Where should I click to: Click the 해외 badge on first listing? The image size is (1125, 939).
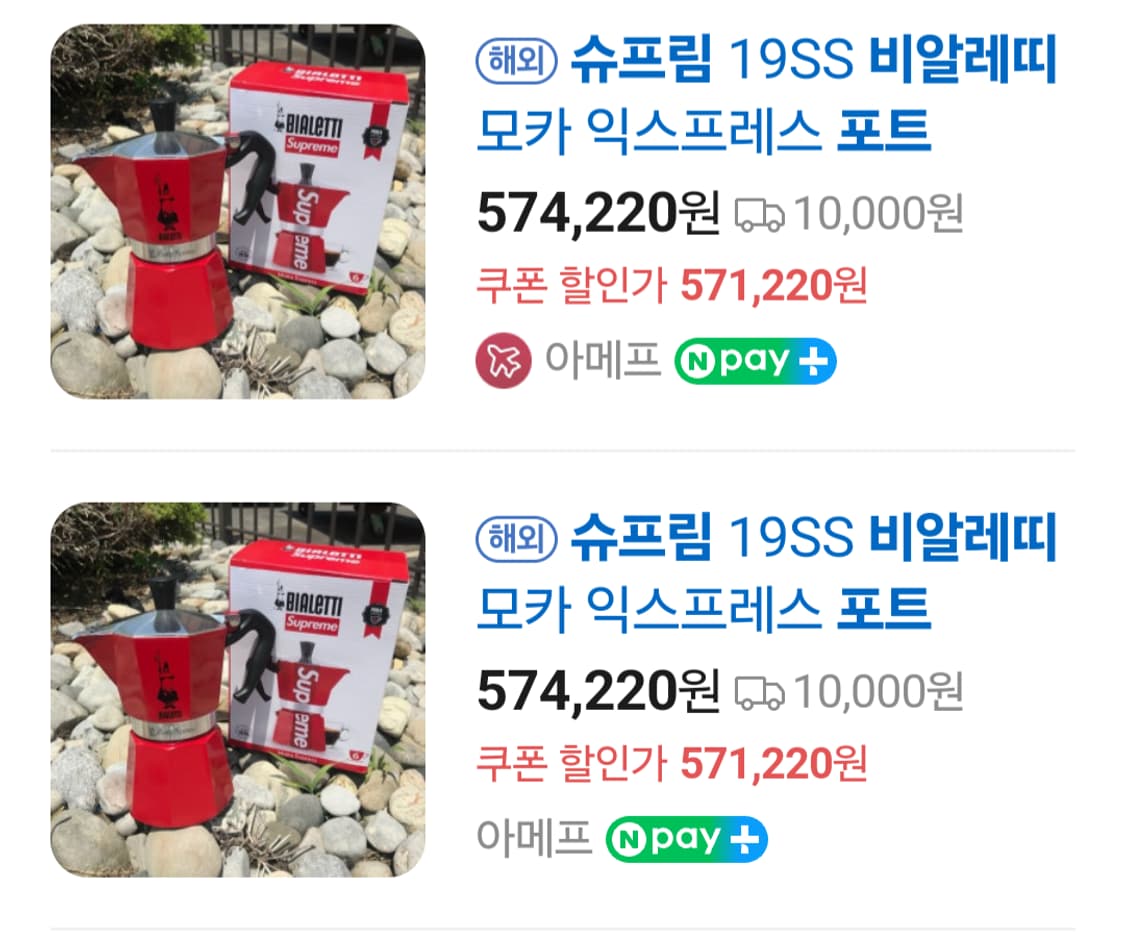517,60
